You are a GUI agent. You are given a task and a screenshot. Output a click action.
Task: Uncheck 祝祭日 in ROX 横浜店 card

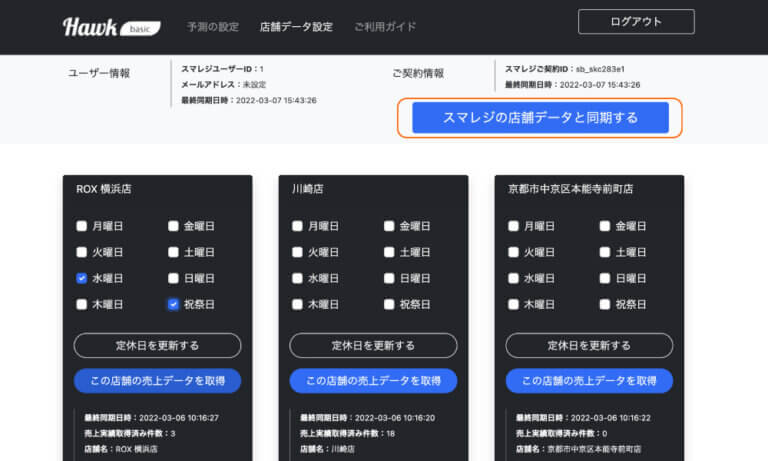tap(173, 304)
